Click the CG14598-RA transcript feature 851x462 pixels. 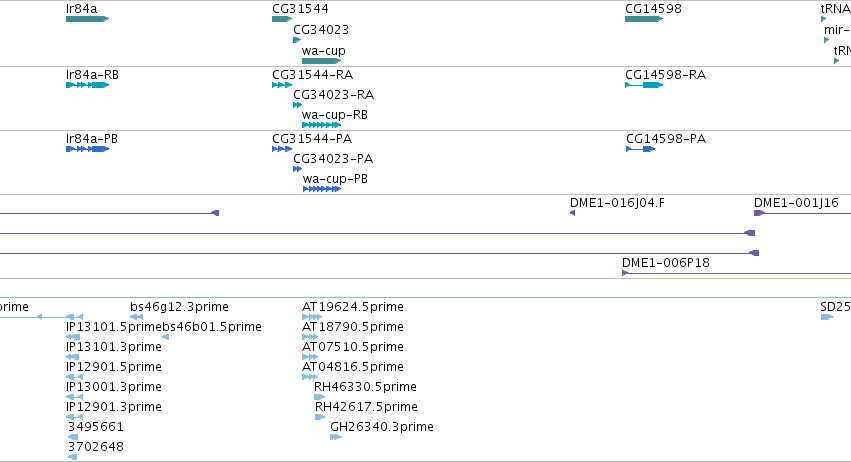pos(644,85)
